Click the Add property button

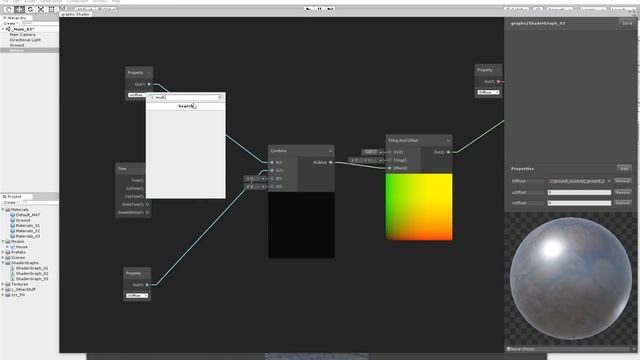pos(624,169)
